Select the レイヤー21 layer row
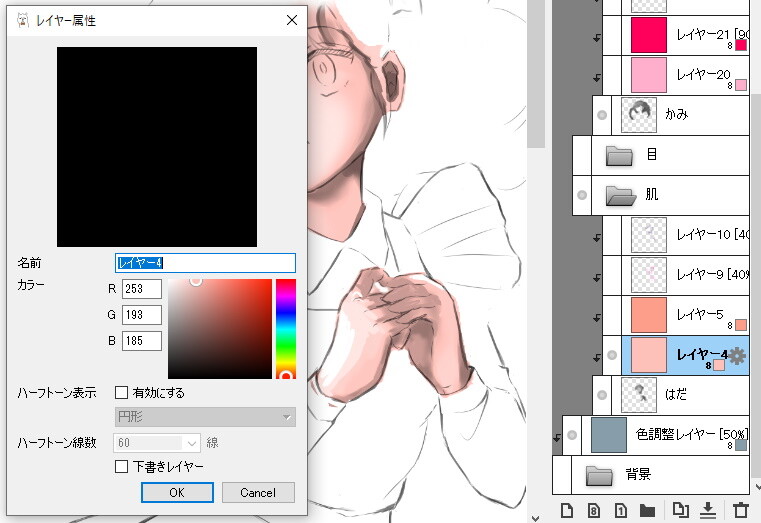This screenshot has height=523, width=761. [x=685, y=35]
